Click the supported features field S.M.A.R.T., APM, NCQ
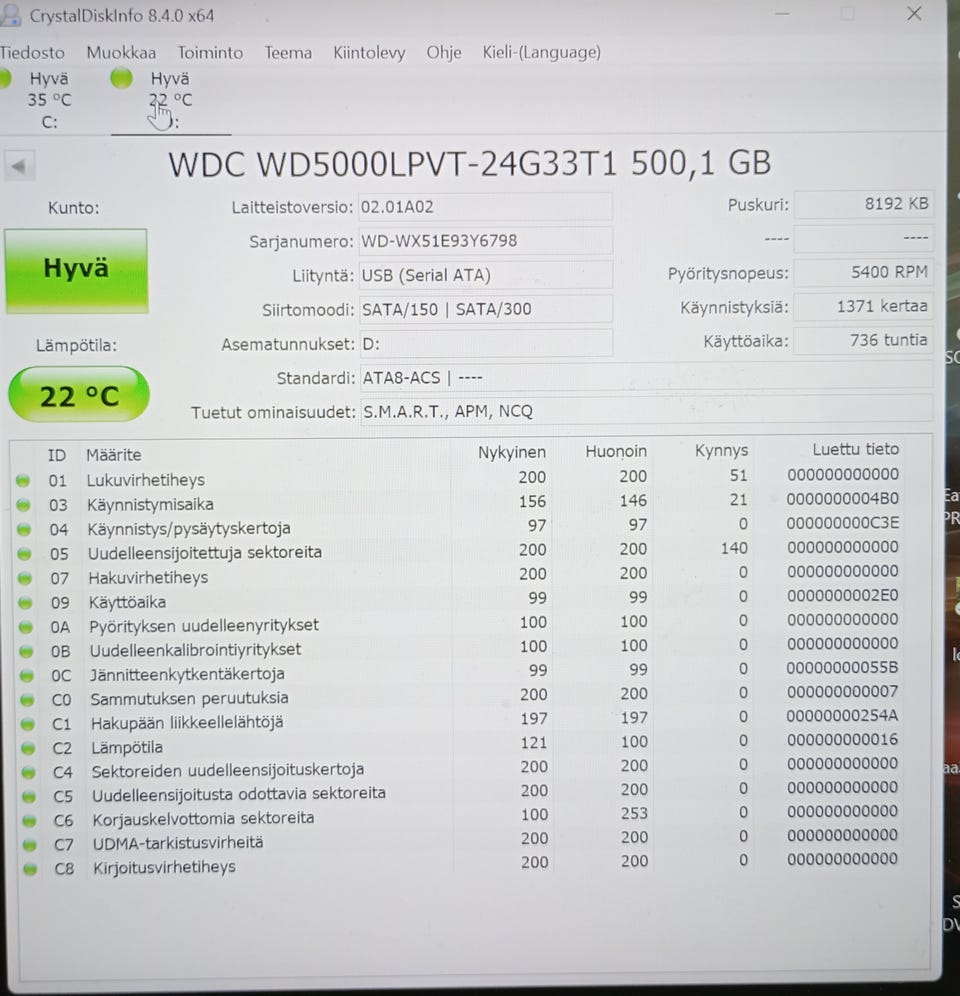The image size is (960, 996). (646, 411)
